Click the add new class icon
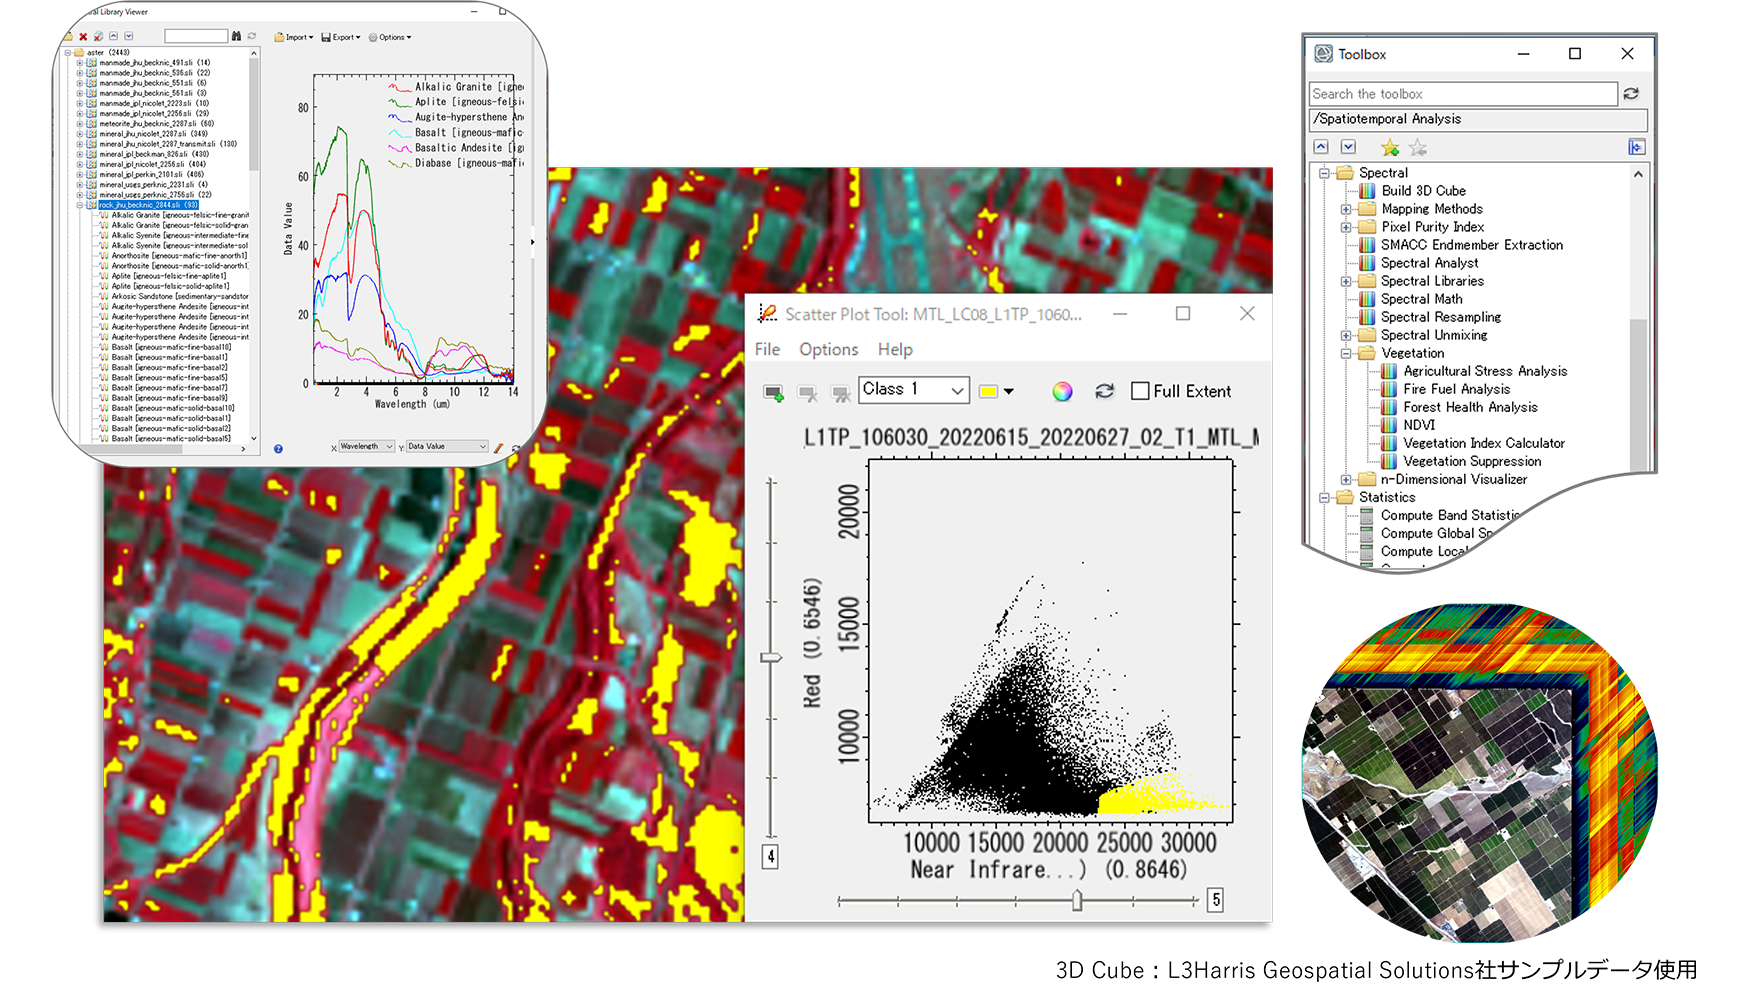This screenshot has width=1746, height=1000. [x=773, y=392]
